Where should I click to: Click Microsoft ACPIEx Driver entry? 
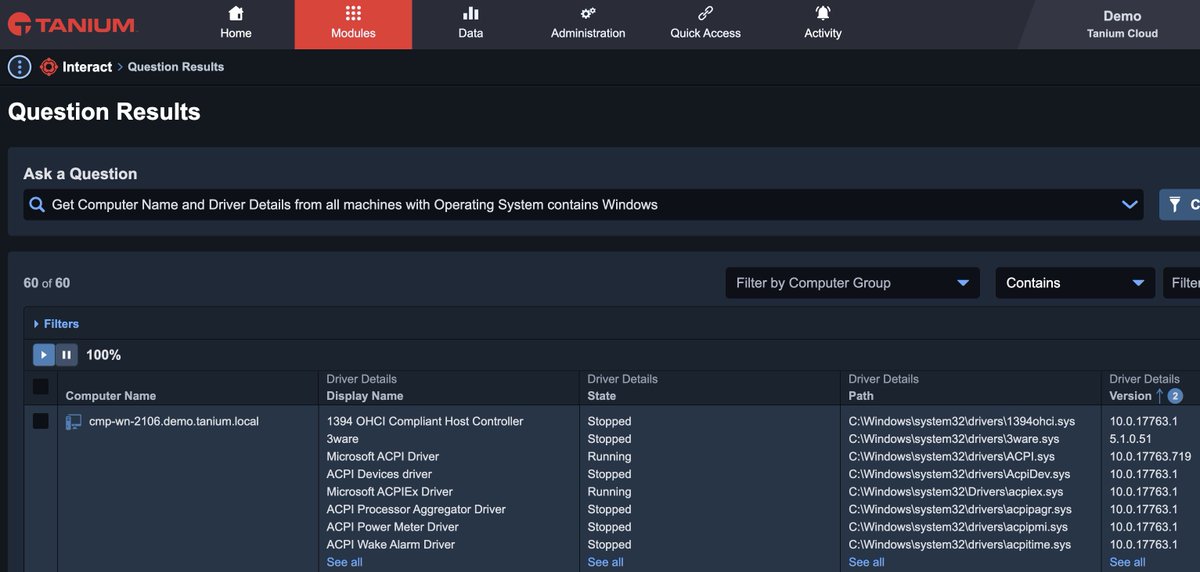390,492
